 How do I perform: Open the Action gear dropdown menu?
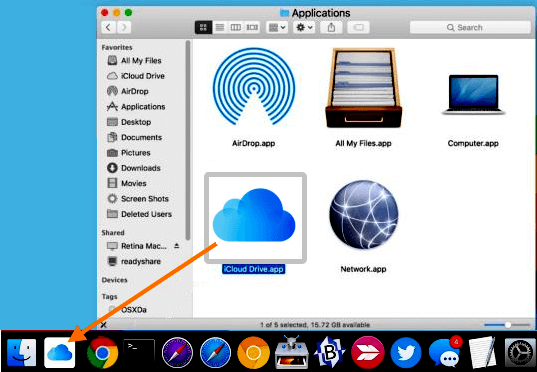[x=304, y=27]
